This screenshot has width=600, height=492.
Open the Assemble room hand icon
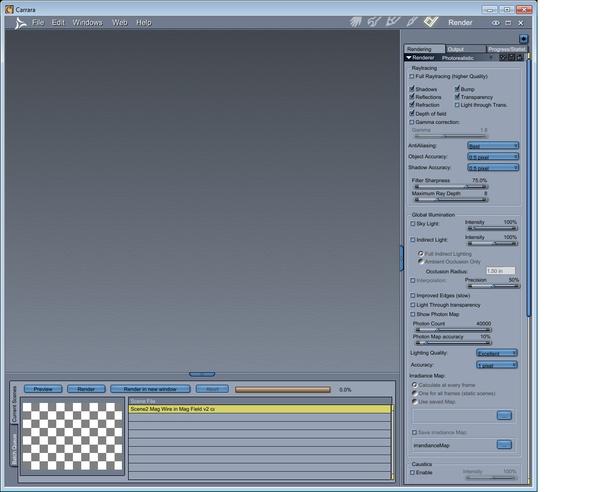[x=356, y=22]
